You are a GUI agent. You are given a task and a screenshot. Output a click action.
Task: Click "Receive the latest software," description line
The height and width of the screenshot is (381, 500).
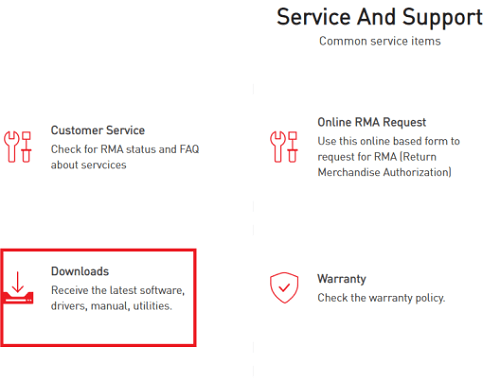(118, 290)
